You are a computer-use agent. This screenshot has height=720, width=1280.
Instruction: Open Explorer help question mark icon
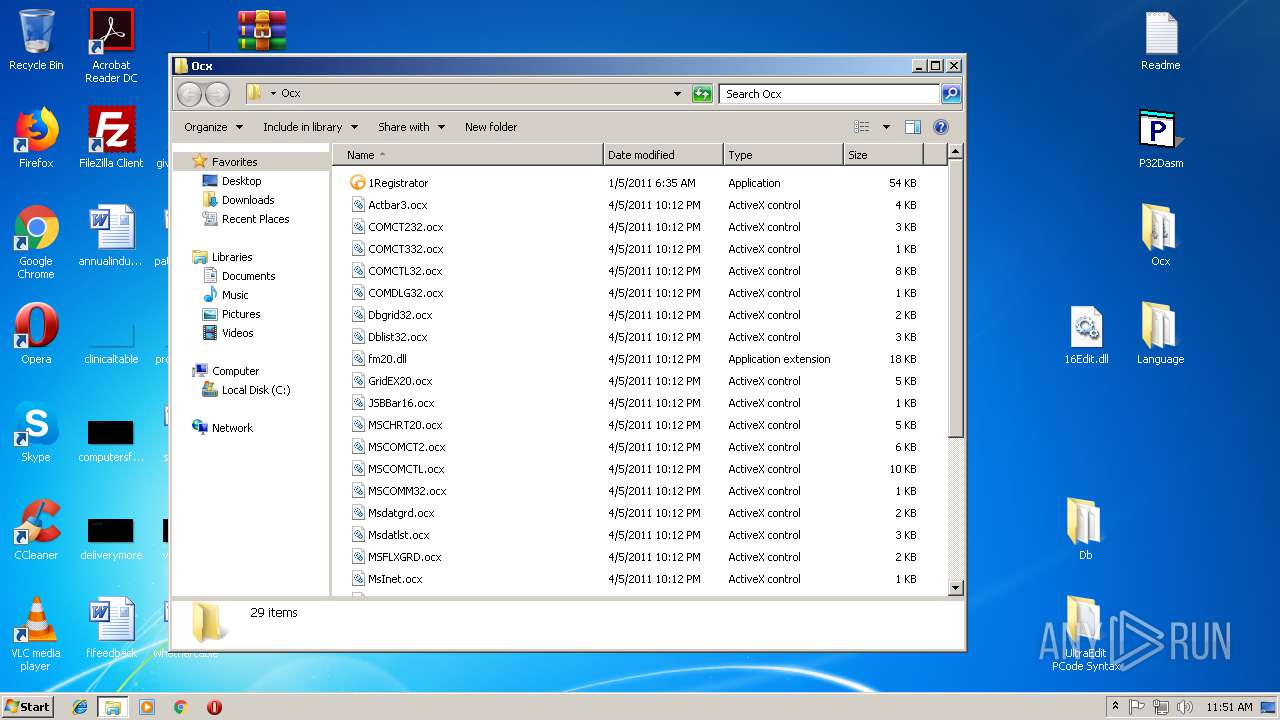click(940, 127)
